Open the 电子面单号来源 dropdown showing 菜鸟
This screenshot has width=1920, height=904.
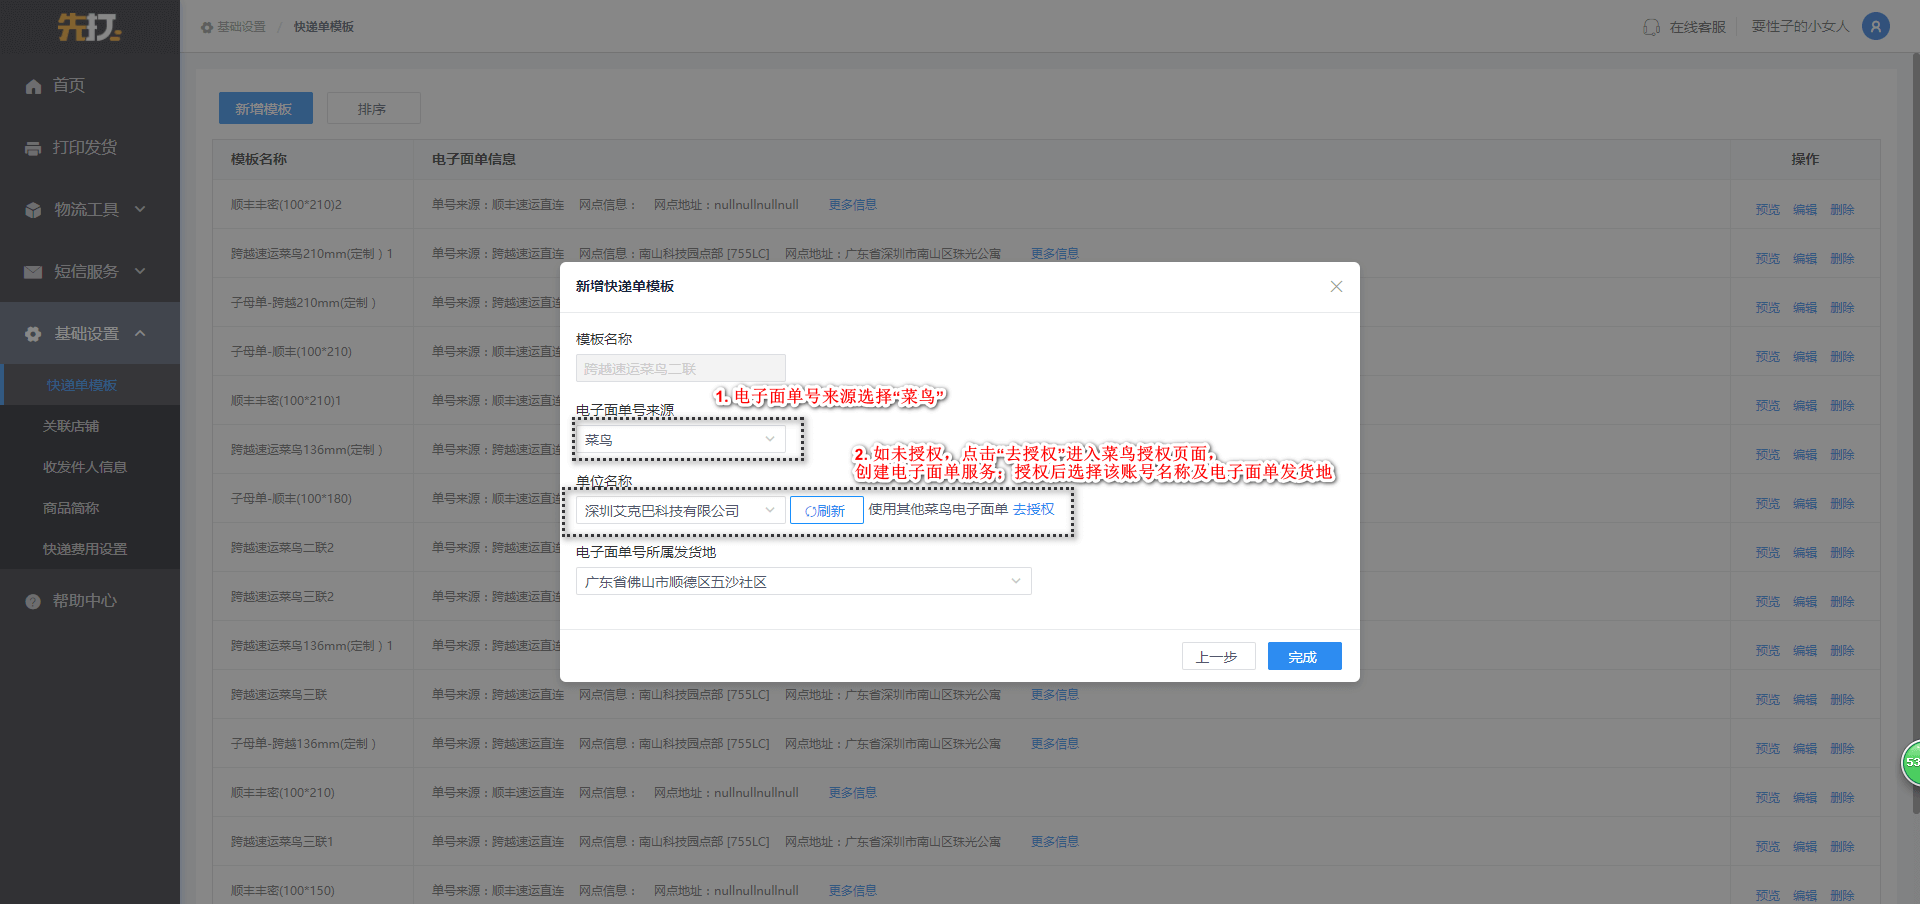coord(680,440)
